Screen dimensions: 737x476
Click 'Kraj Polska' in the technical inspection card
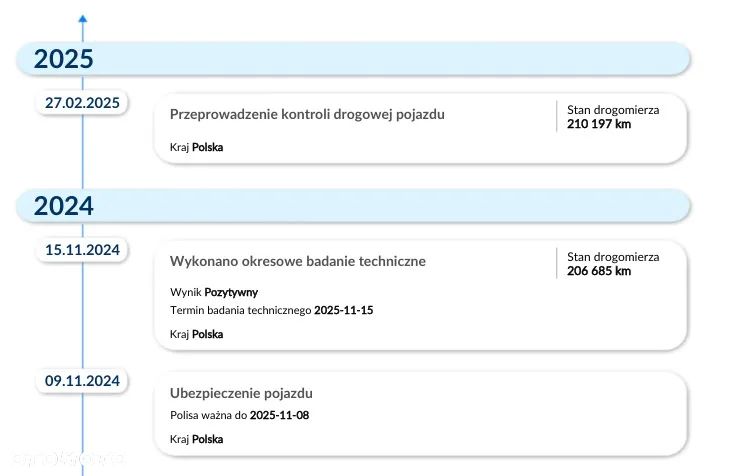pyautogui.click(x=196, y=334)
